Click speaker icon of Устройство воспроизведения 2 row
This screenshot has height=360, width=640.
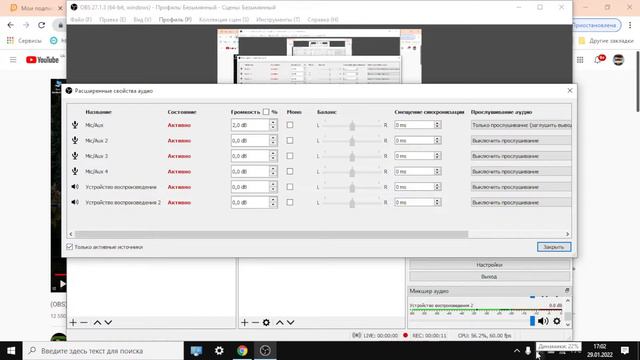click(x=75, y=202)
